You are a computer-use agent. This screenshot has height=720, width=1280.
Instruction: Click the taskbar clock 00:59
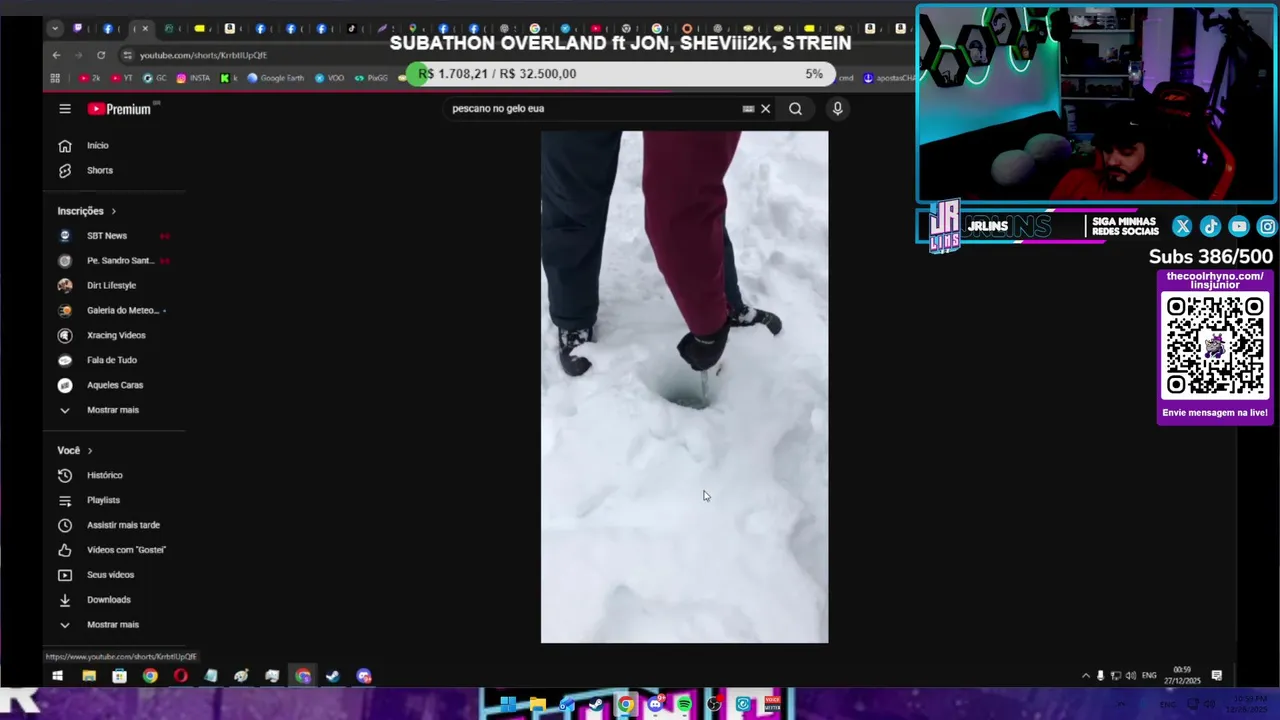tap(1182, 676)
